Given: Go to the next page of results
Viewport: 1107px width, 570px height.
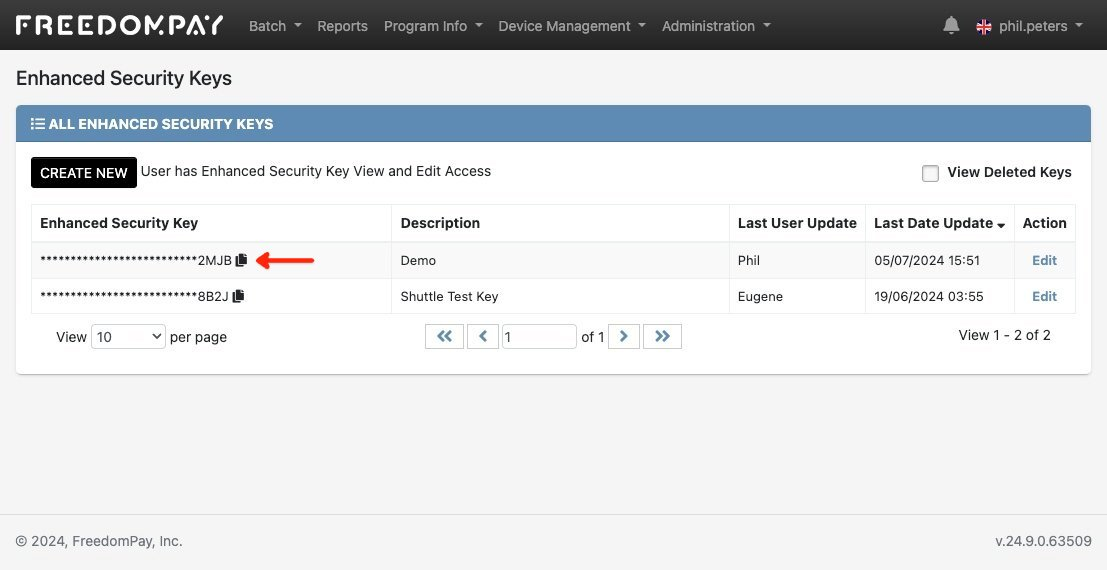Looking at the screenshot, I should click(623, 336).
